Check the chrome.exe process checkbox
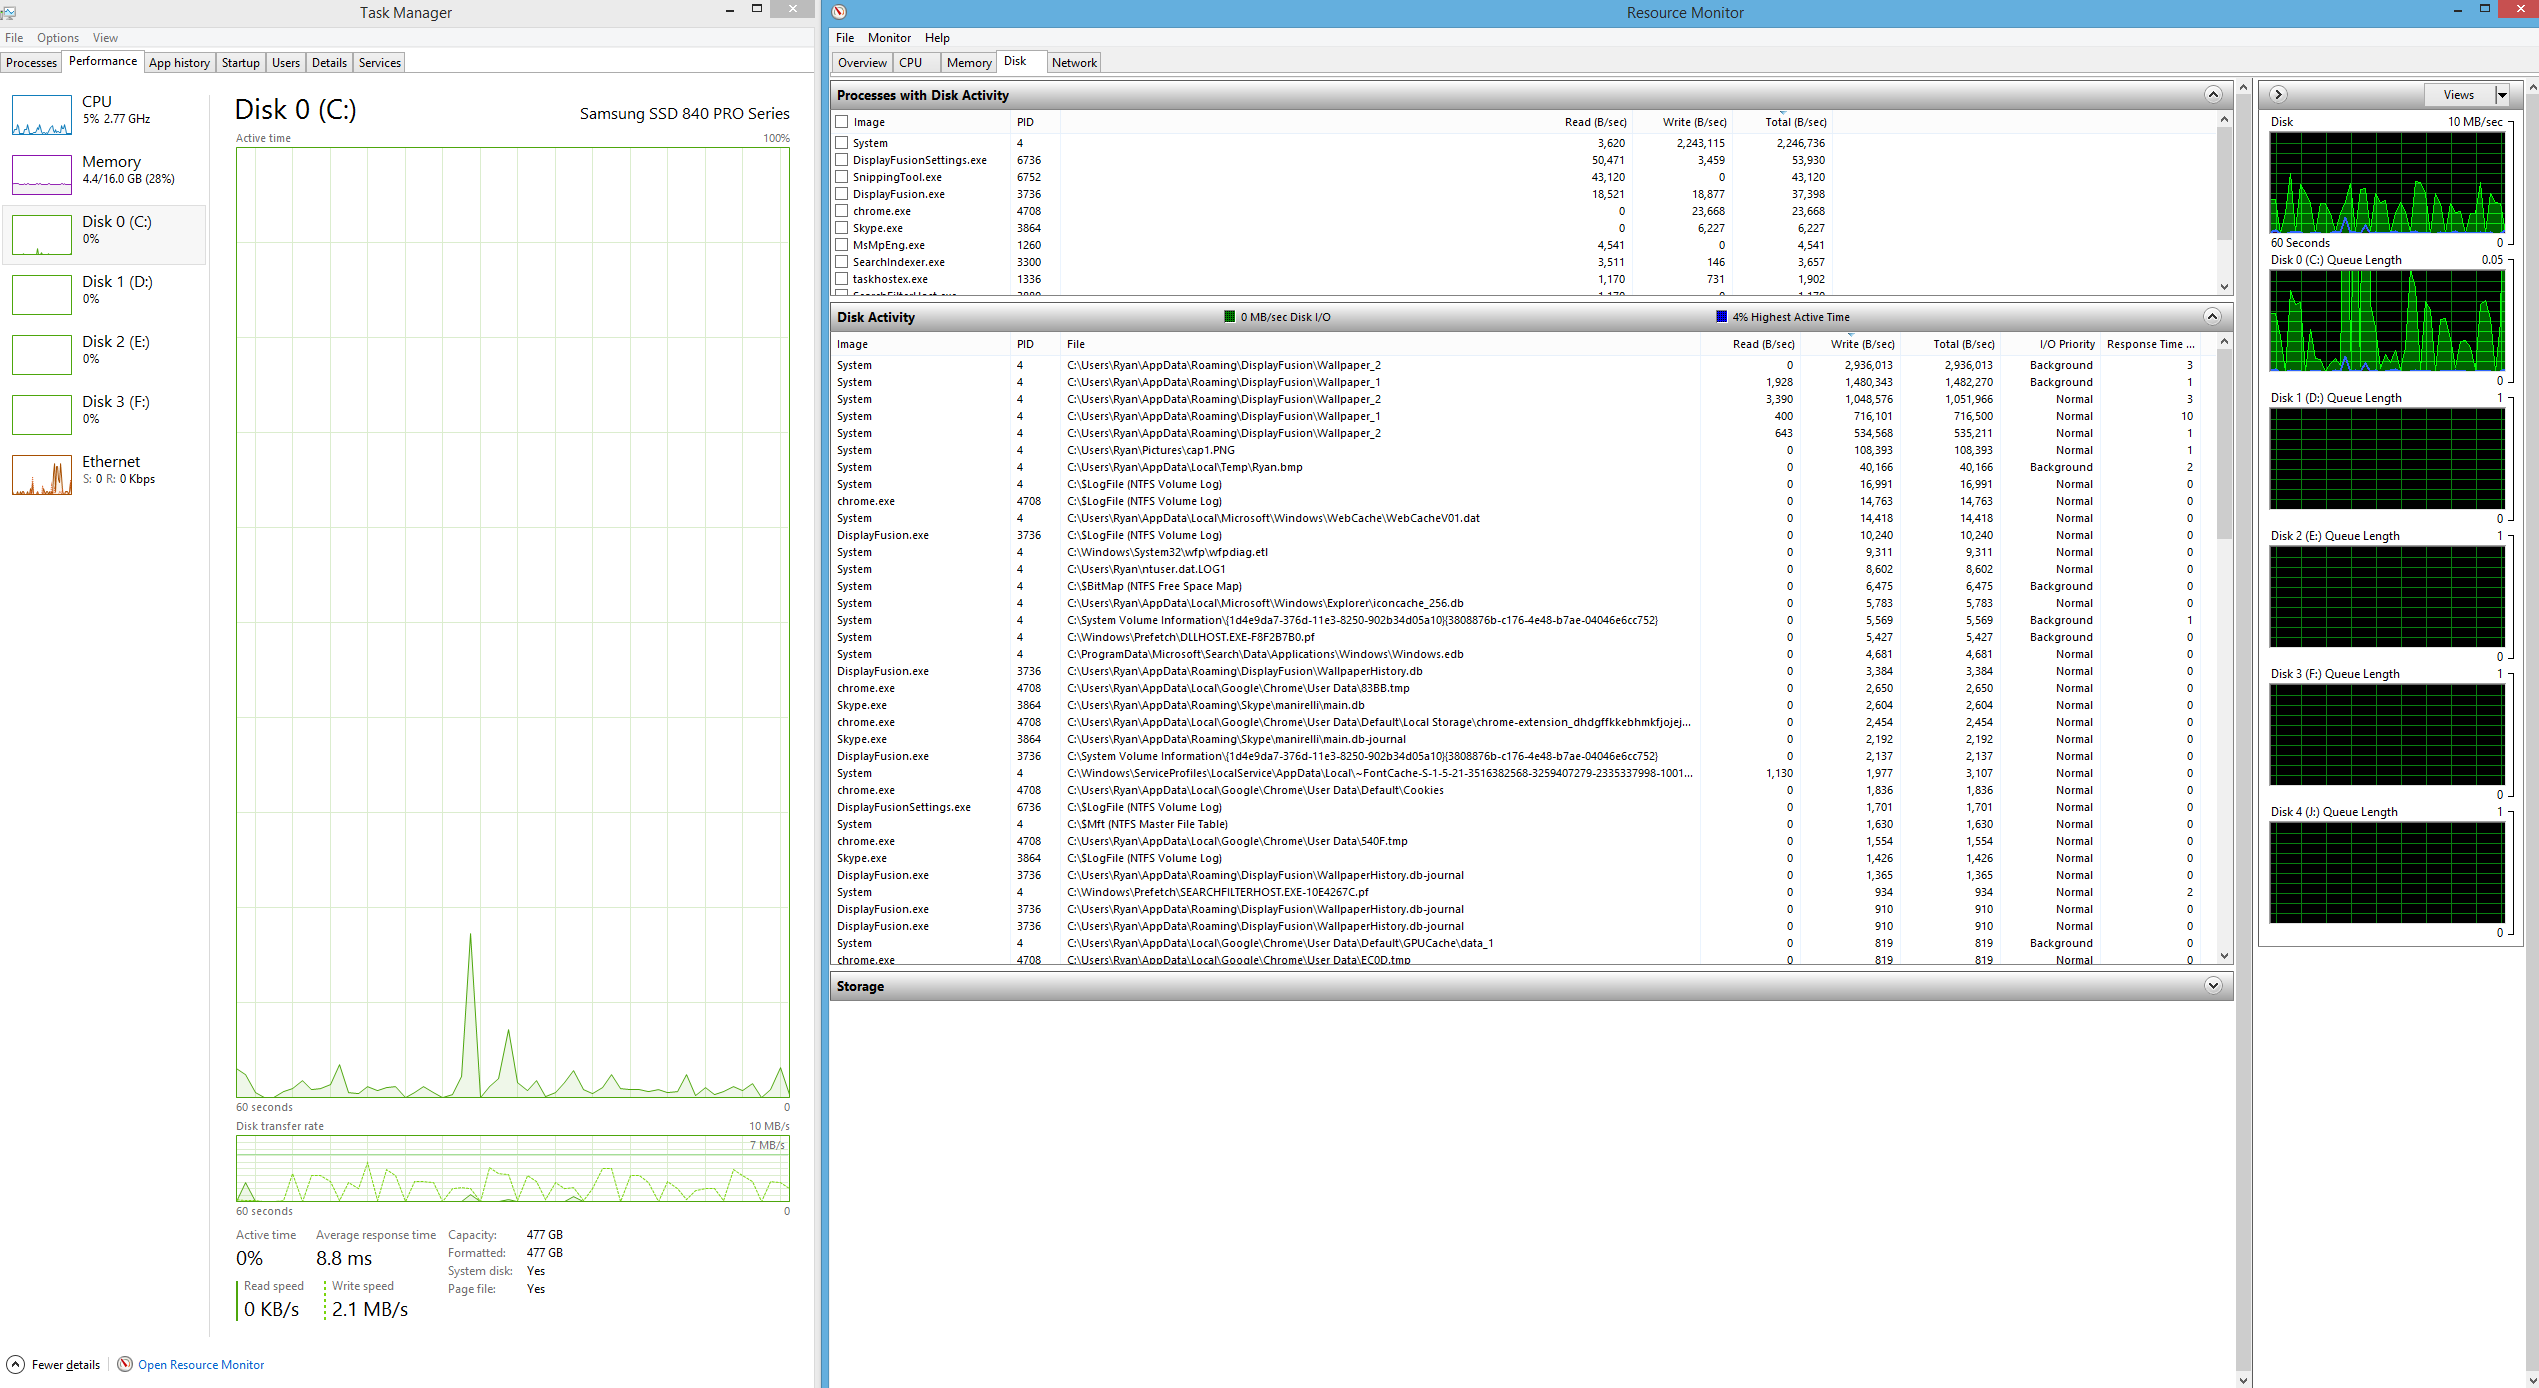Viewport: 2539px width, 1388px height. 842,211
